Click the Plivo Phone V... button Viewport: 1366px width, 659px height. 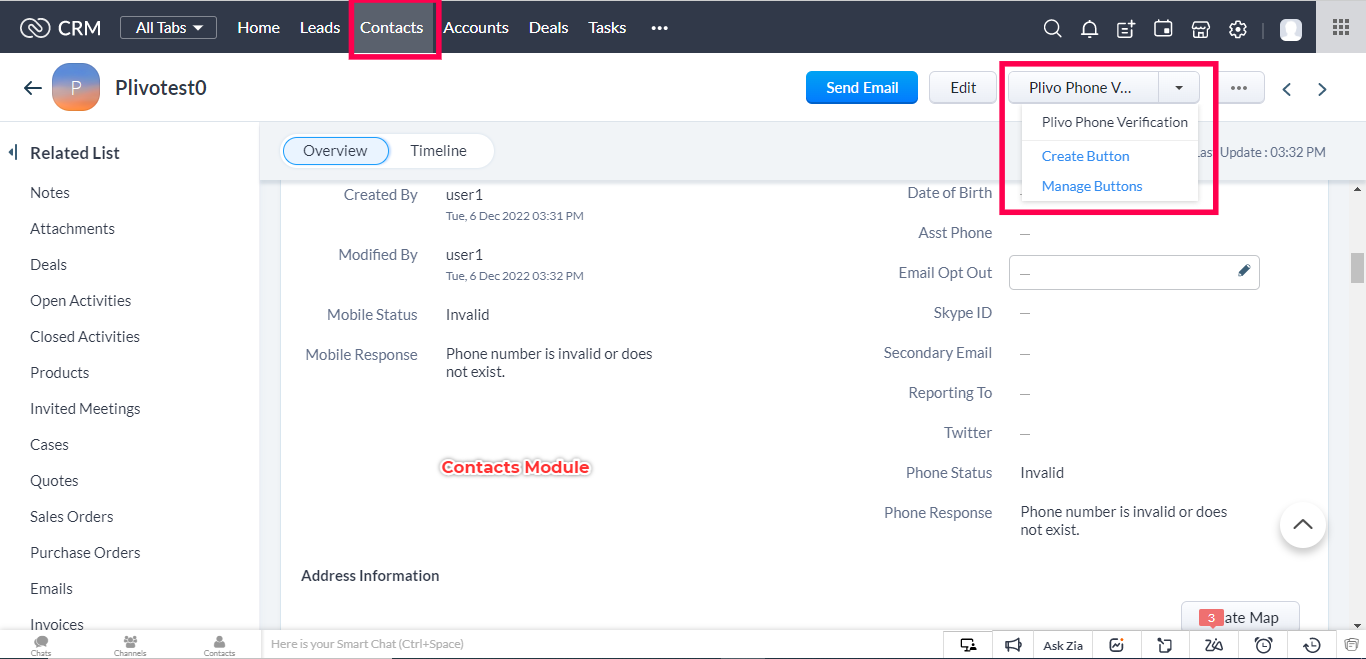click(1083, 88)
